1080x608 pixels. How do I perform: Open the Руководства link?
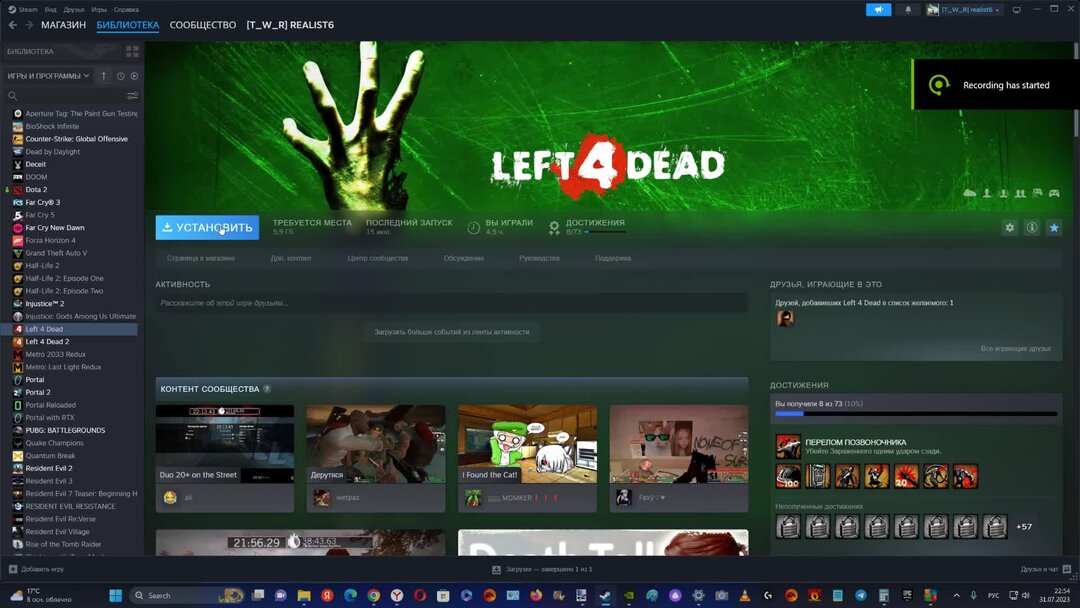539,258
